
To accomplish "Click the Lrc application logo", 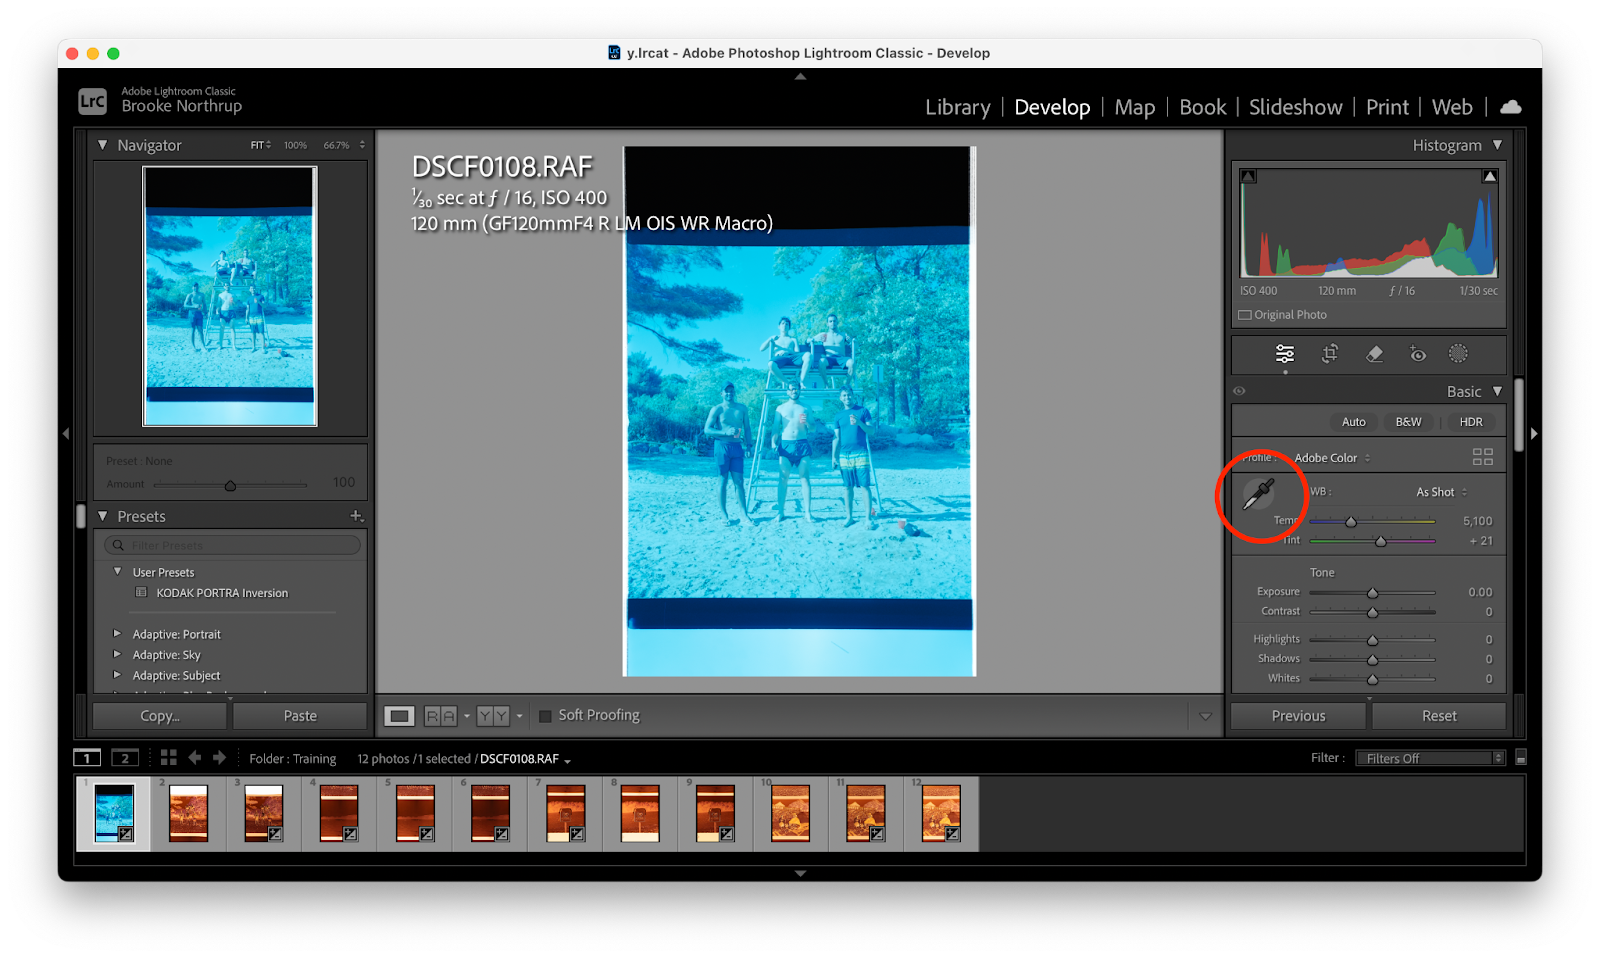I will [92, 101].
